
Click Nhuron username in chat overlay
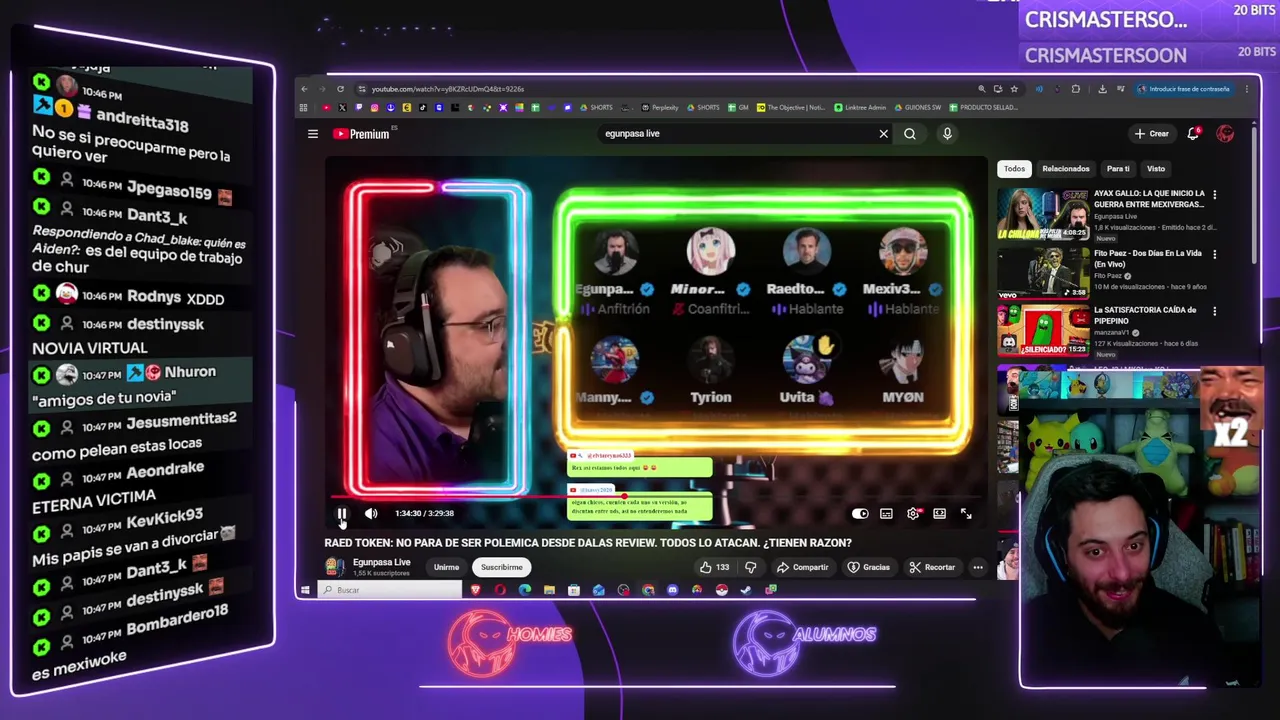(x=190, y=372)
